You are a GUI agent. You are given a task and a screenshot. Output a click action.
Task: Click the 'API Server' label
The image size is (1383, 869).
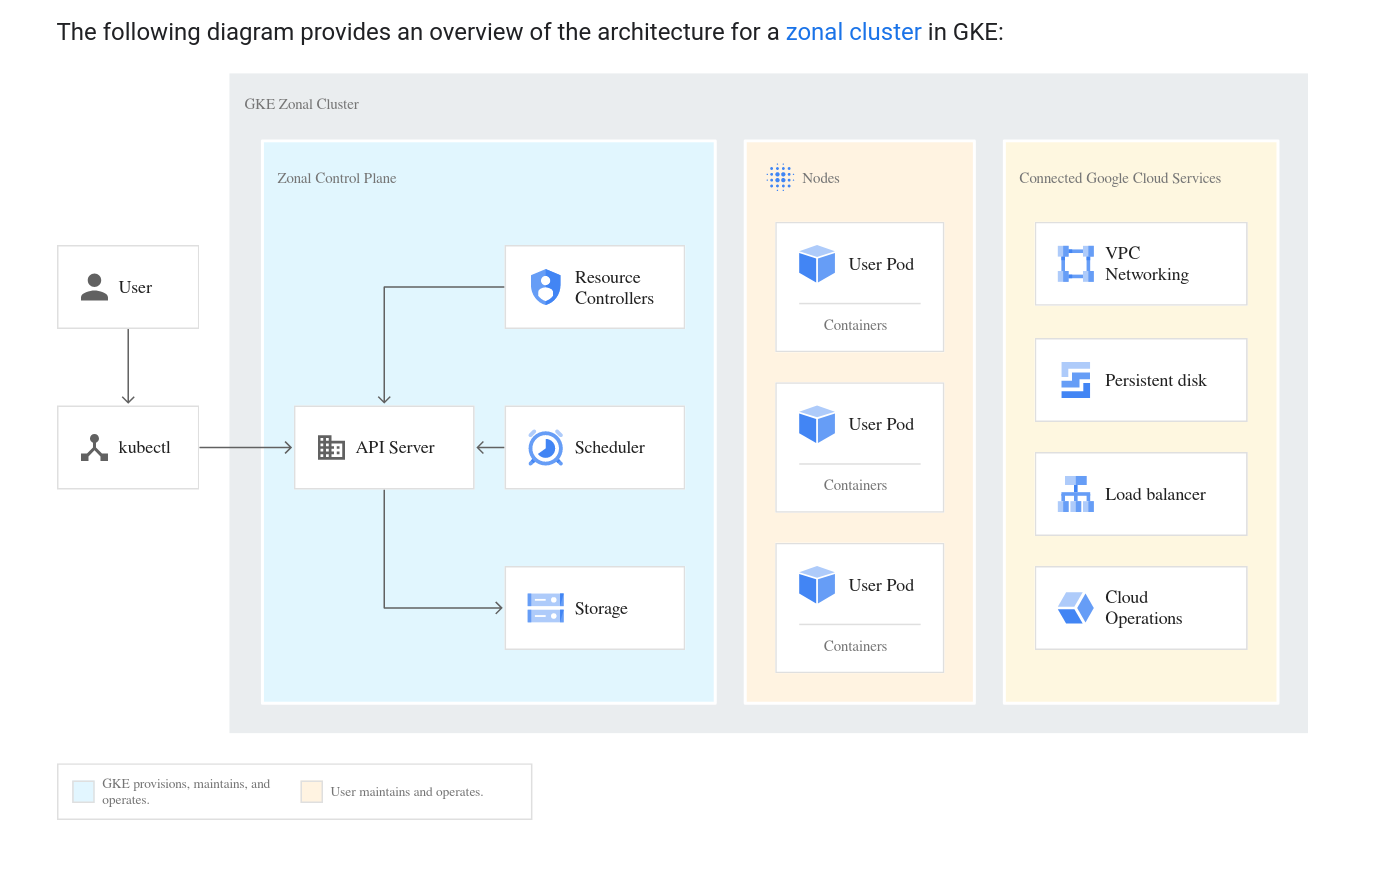point(395,447)
